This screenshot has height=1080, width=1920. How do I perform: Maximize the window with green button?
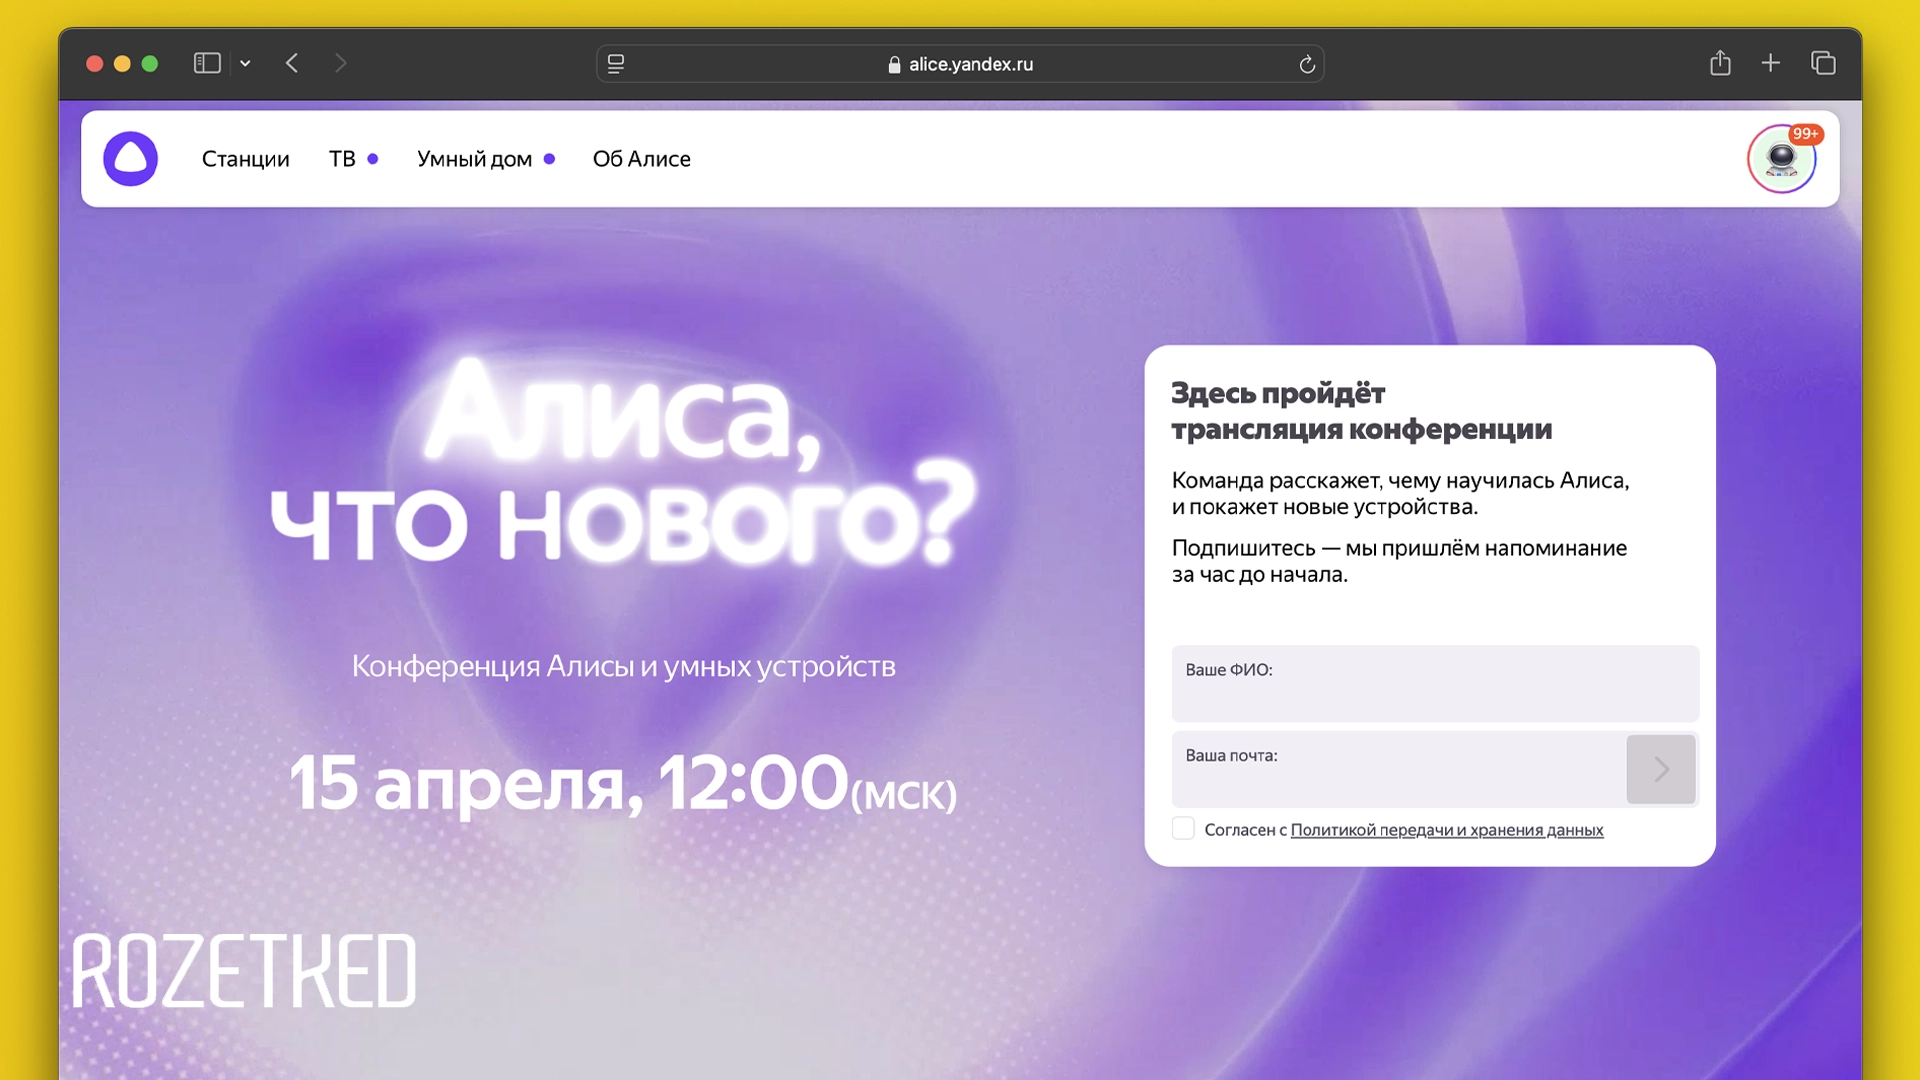point(150,64)
